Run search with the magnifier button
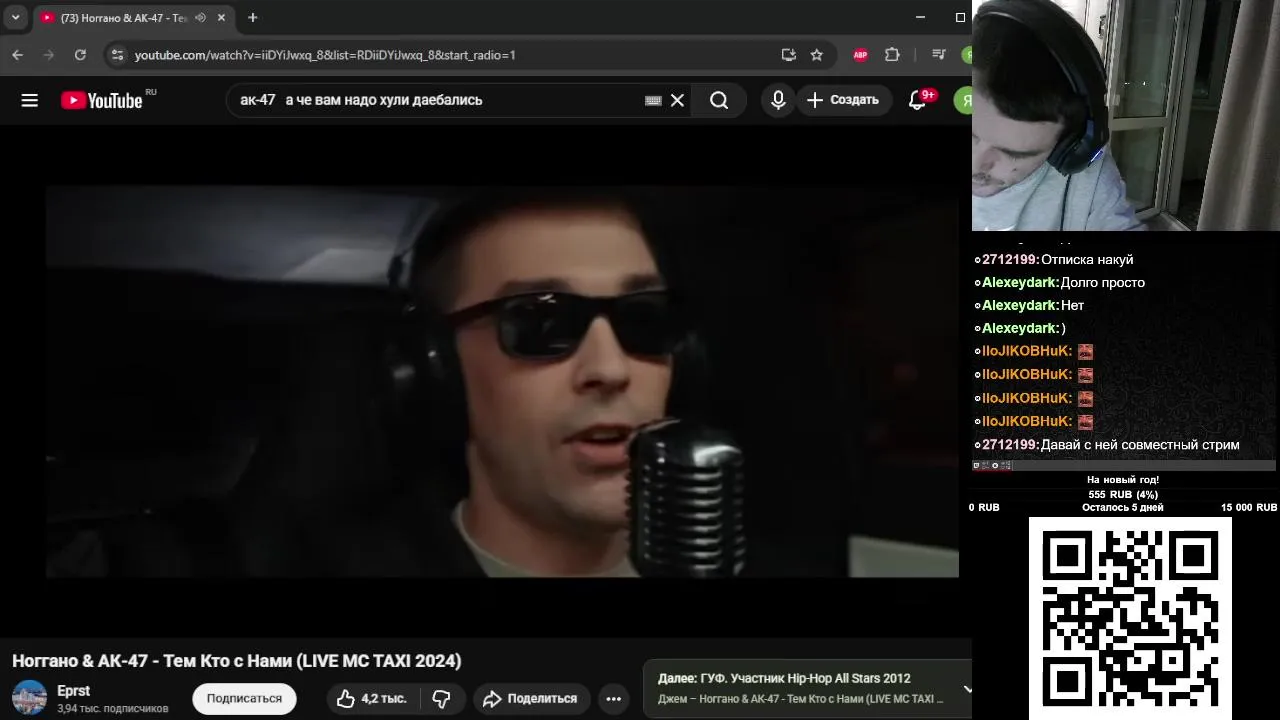 (719, 100)
